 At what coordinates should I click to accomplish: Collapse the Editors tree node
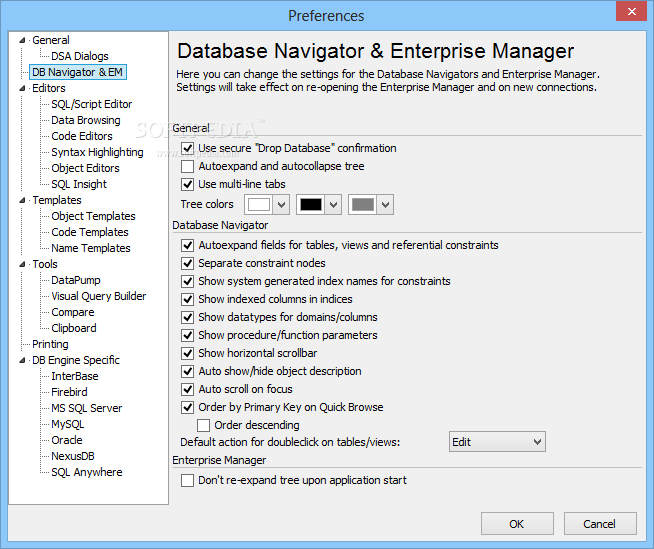(x=22, y=88)
